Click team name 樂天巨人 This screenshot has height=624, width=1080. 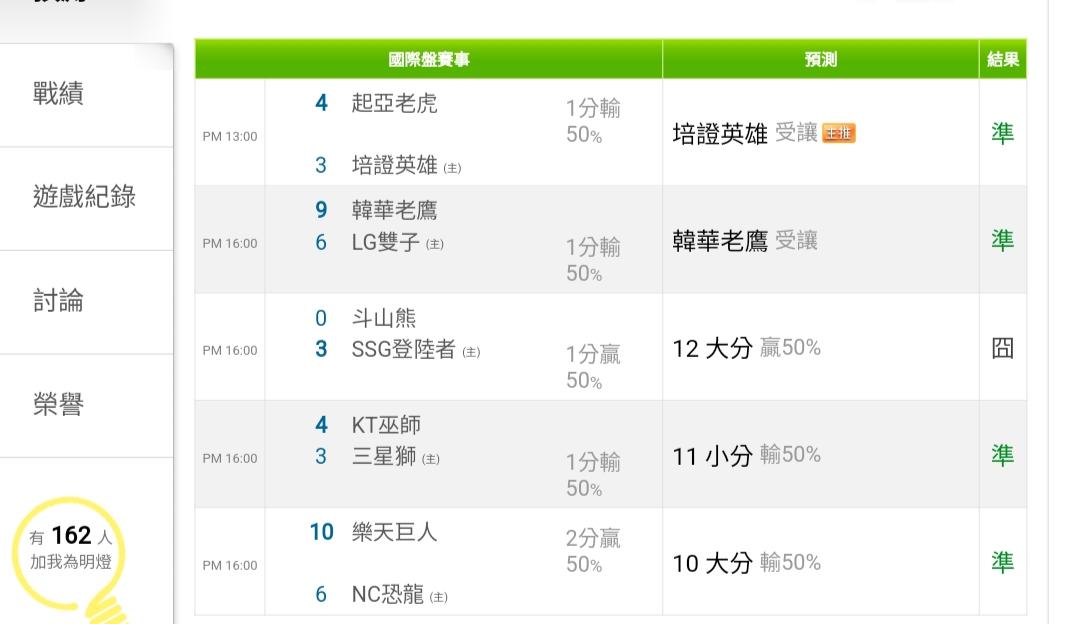[394, 532]
